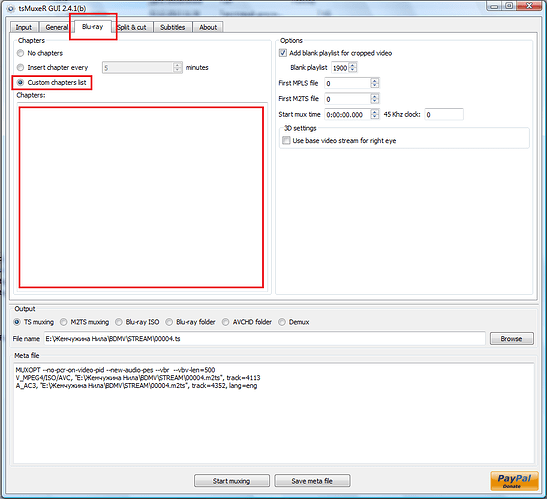Screen dimensions: 547x499
Task: Click the 45 Khz clock field
Action: (444, 114)
